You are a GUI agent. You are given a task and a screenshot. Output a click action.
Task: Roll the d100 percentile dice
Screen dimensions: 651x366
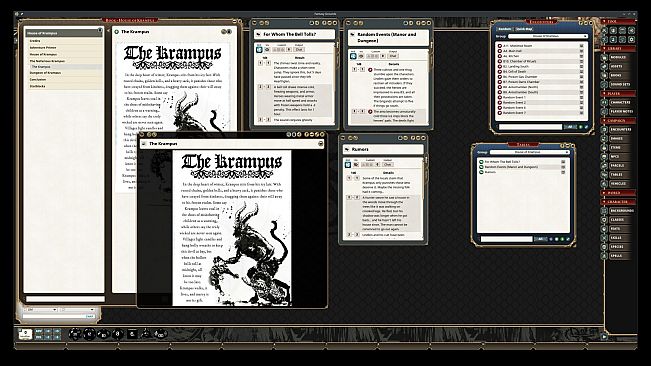pos(161,334)
